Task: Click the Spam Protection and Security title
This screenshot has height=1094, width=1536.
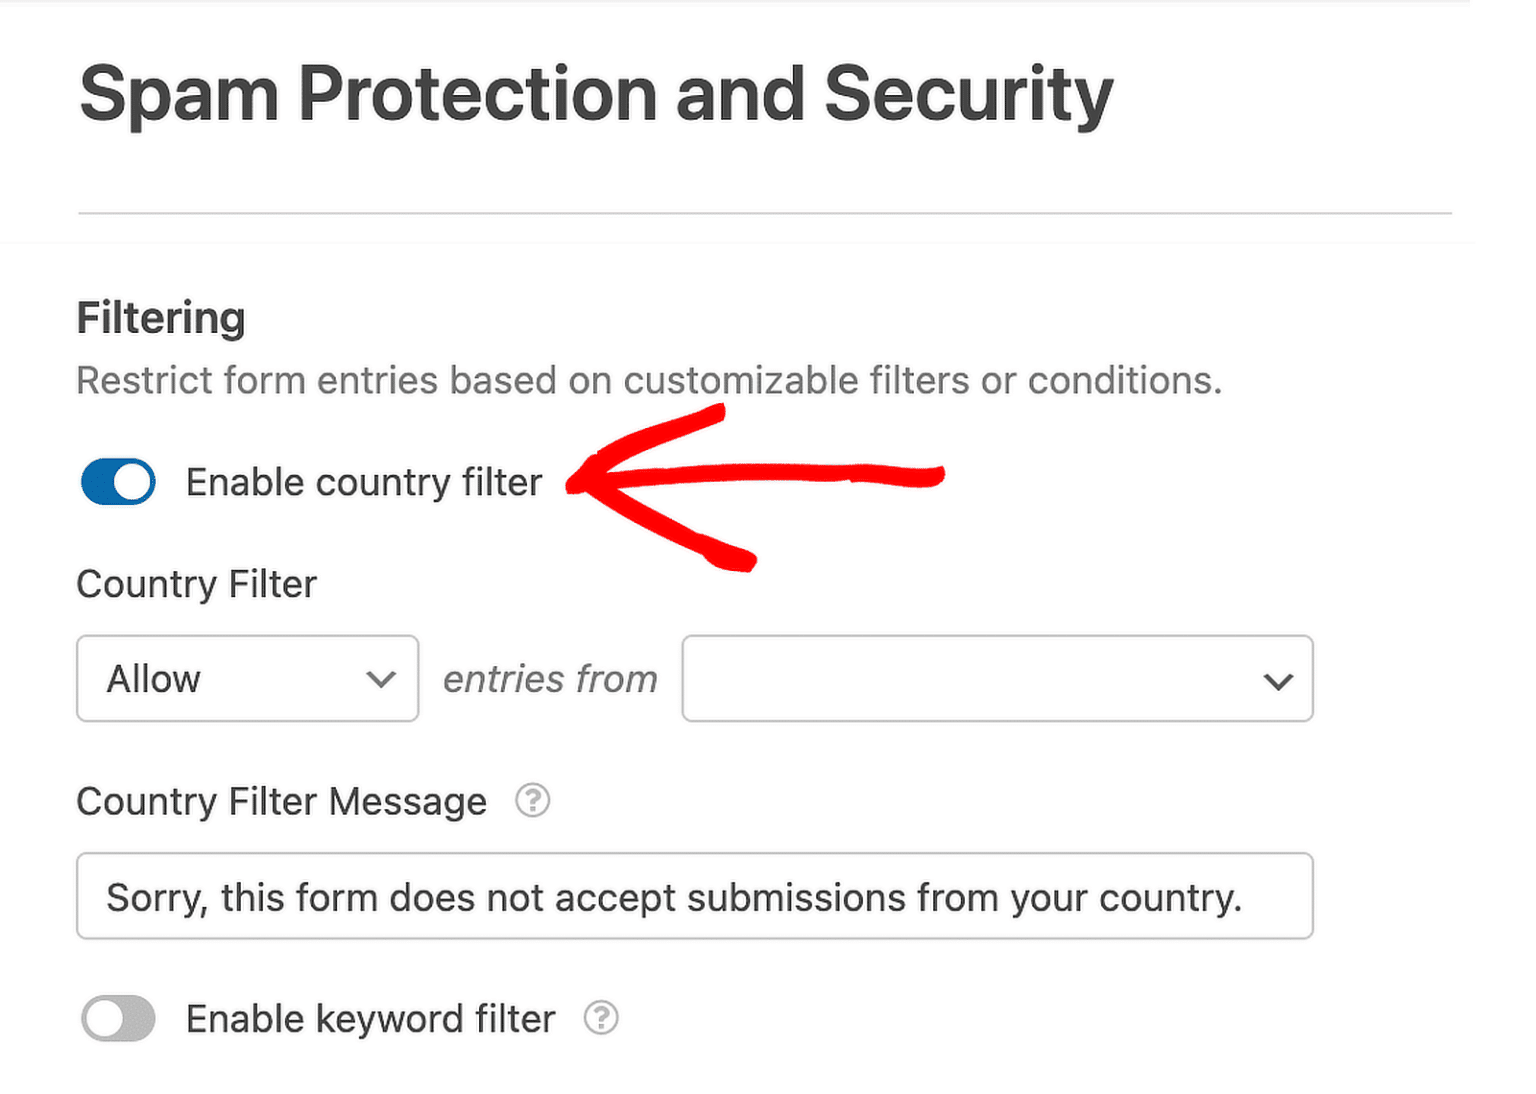Action: 595,93
